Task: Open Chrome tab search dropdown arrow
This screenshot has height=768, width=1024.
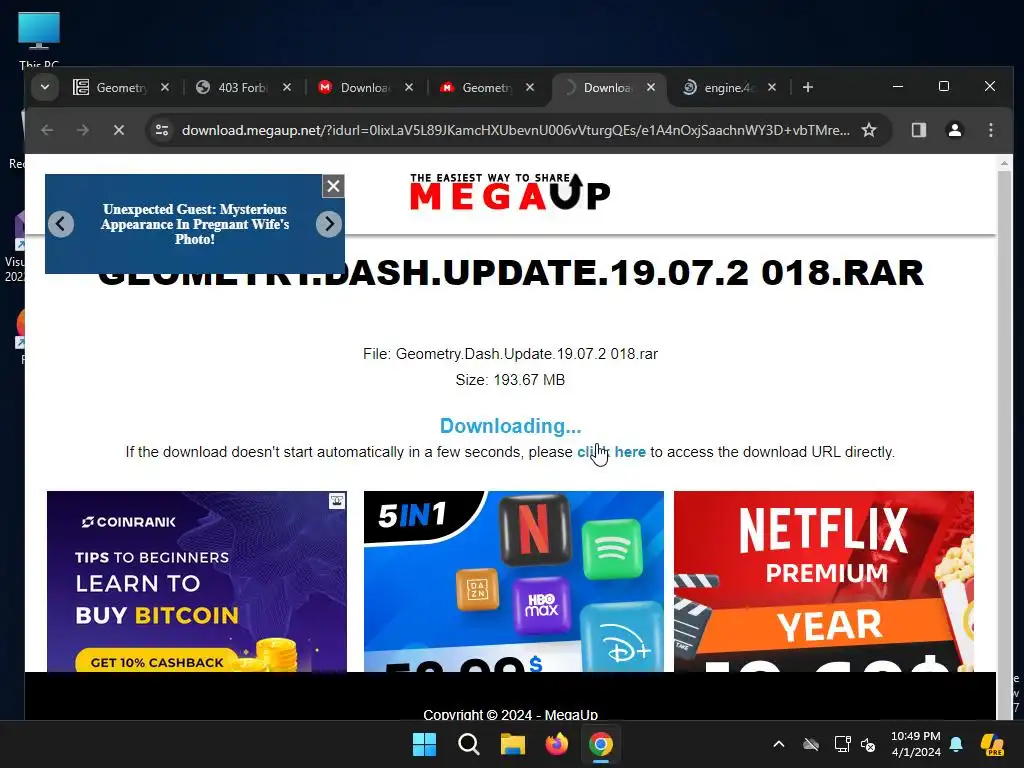Action: (44, 87)
